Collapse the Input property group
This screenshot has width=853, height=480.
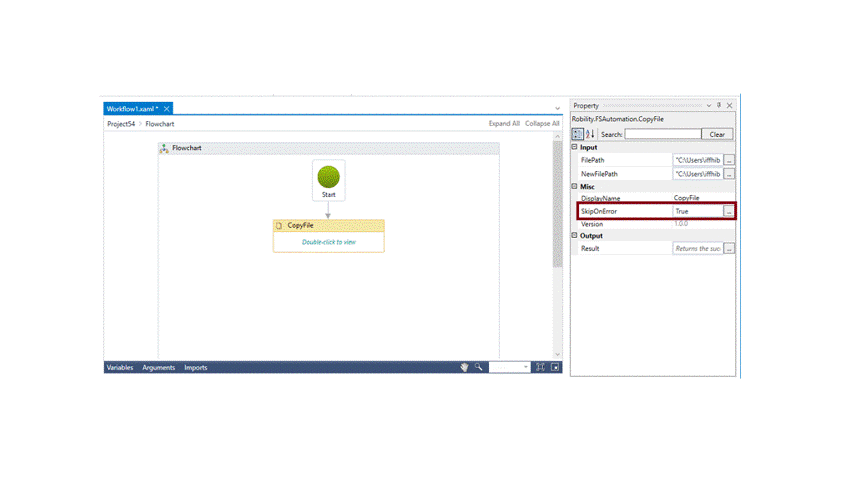tap(575, 147)
